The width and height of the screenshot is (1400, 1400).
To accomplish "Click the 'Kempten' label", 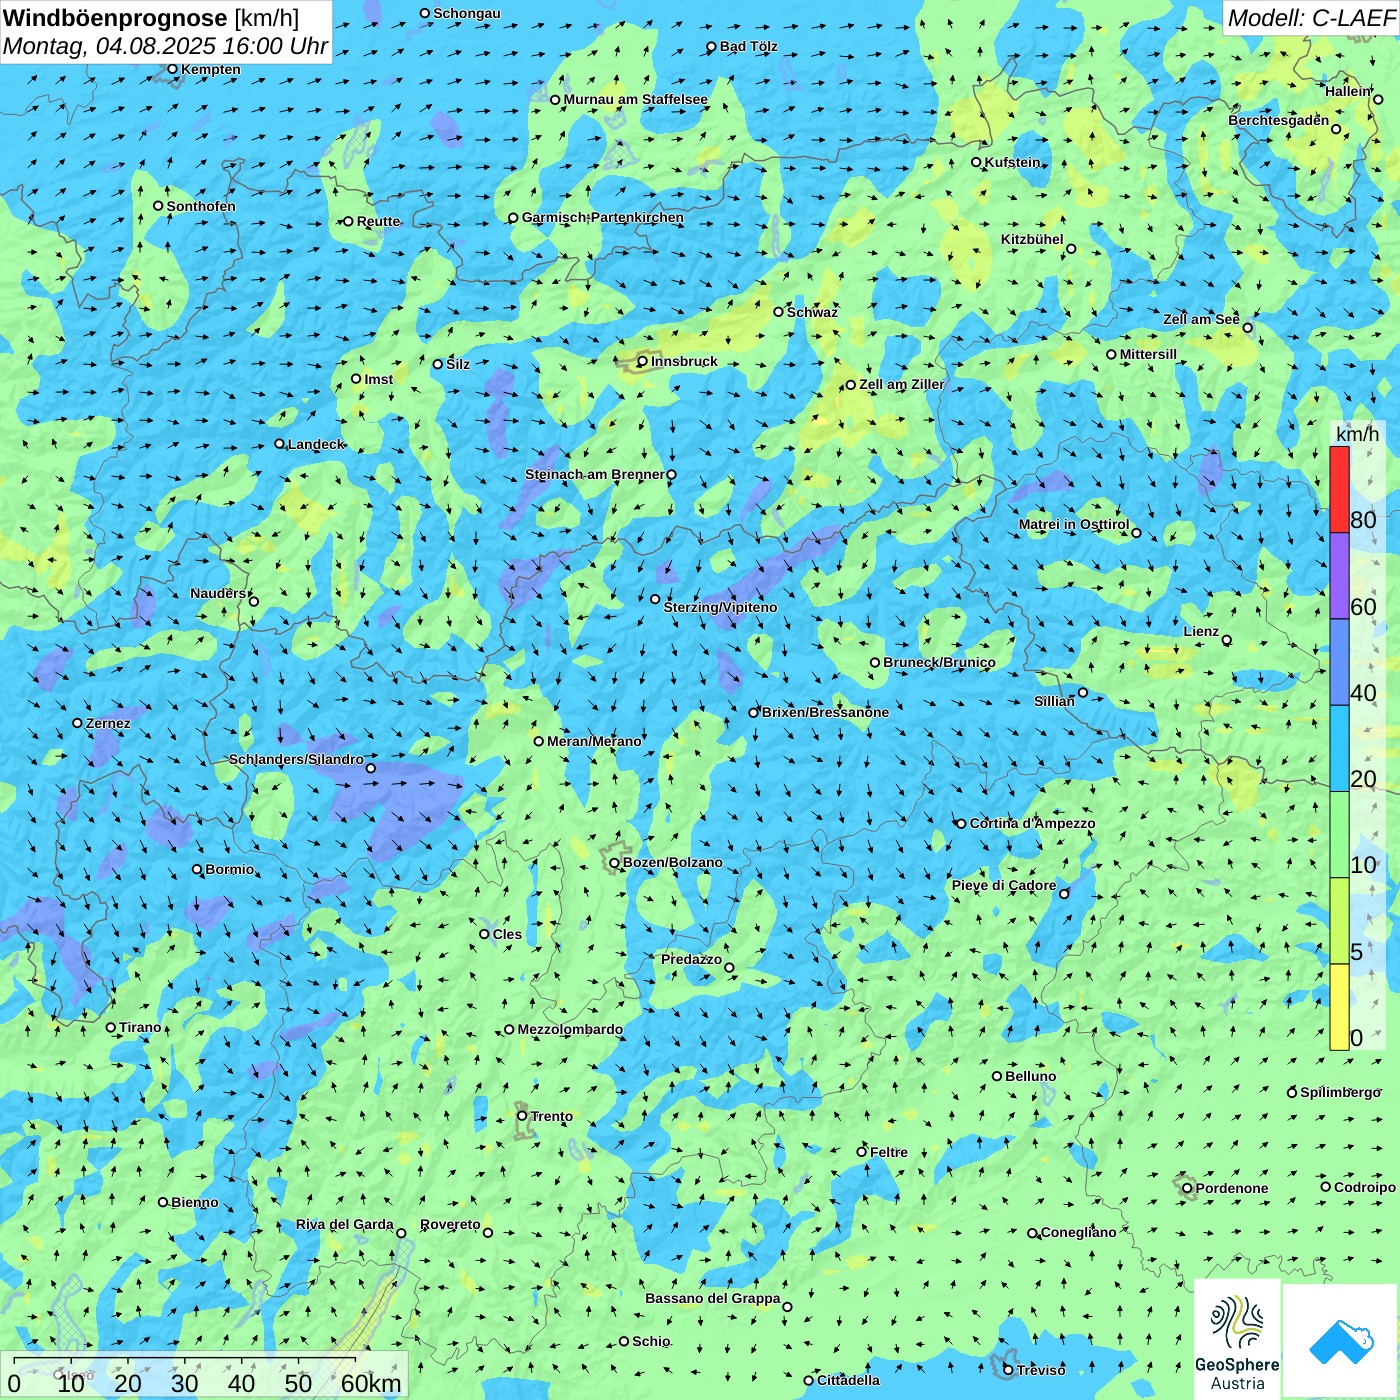I will pos(211,69).
